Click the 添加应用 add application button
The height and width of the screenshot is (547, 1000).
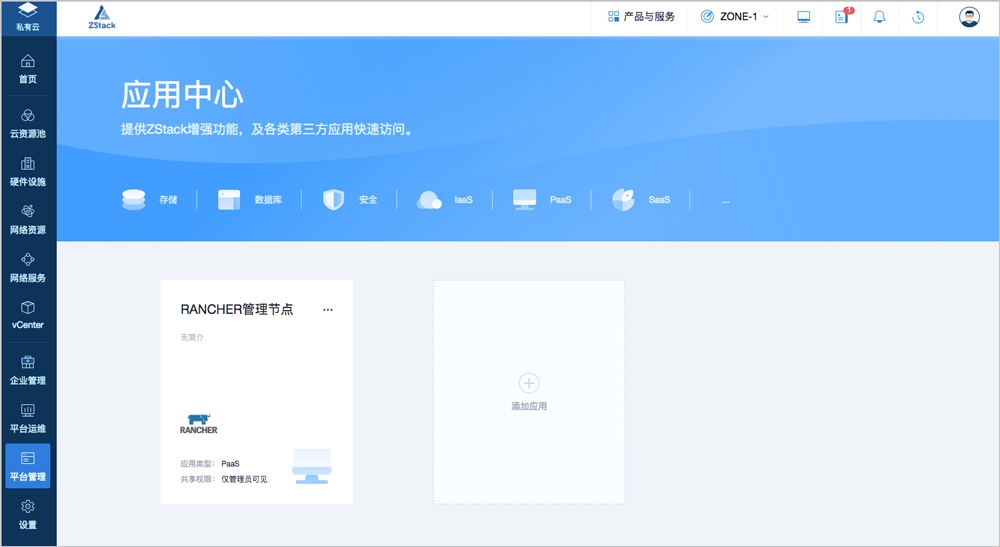pos(529,392)
